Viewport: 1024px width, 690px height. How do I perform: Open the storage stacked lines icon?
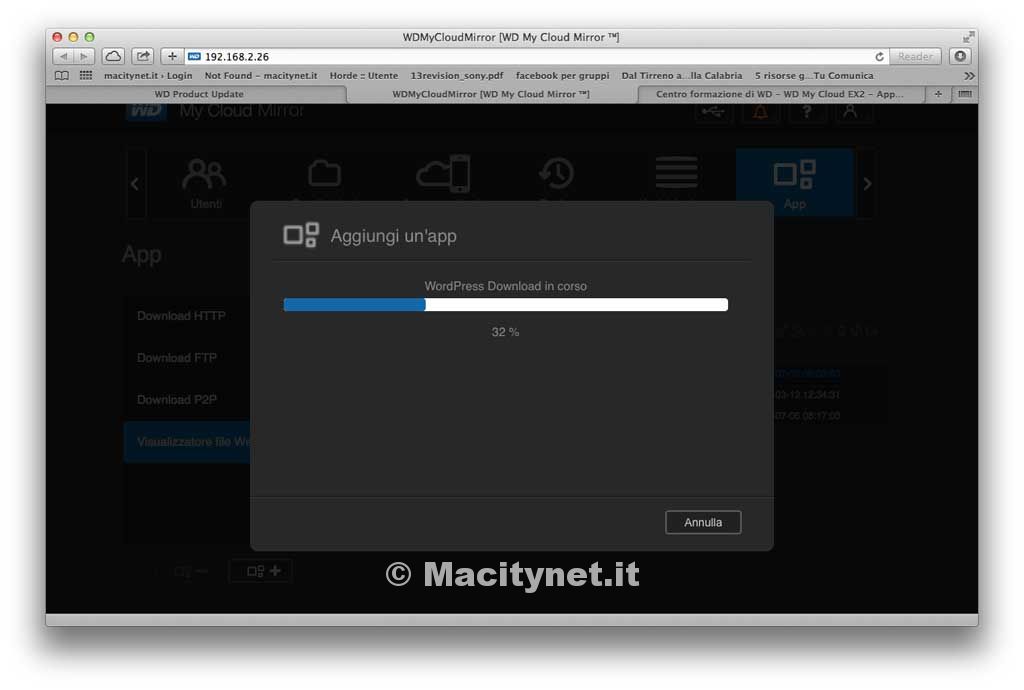coord(677,172)
